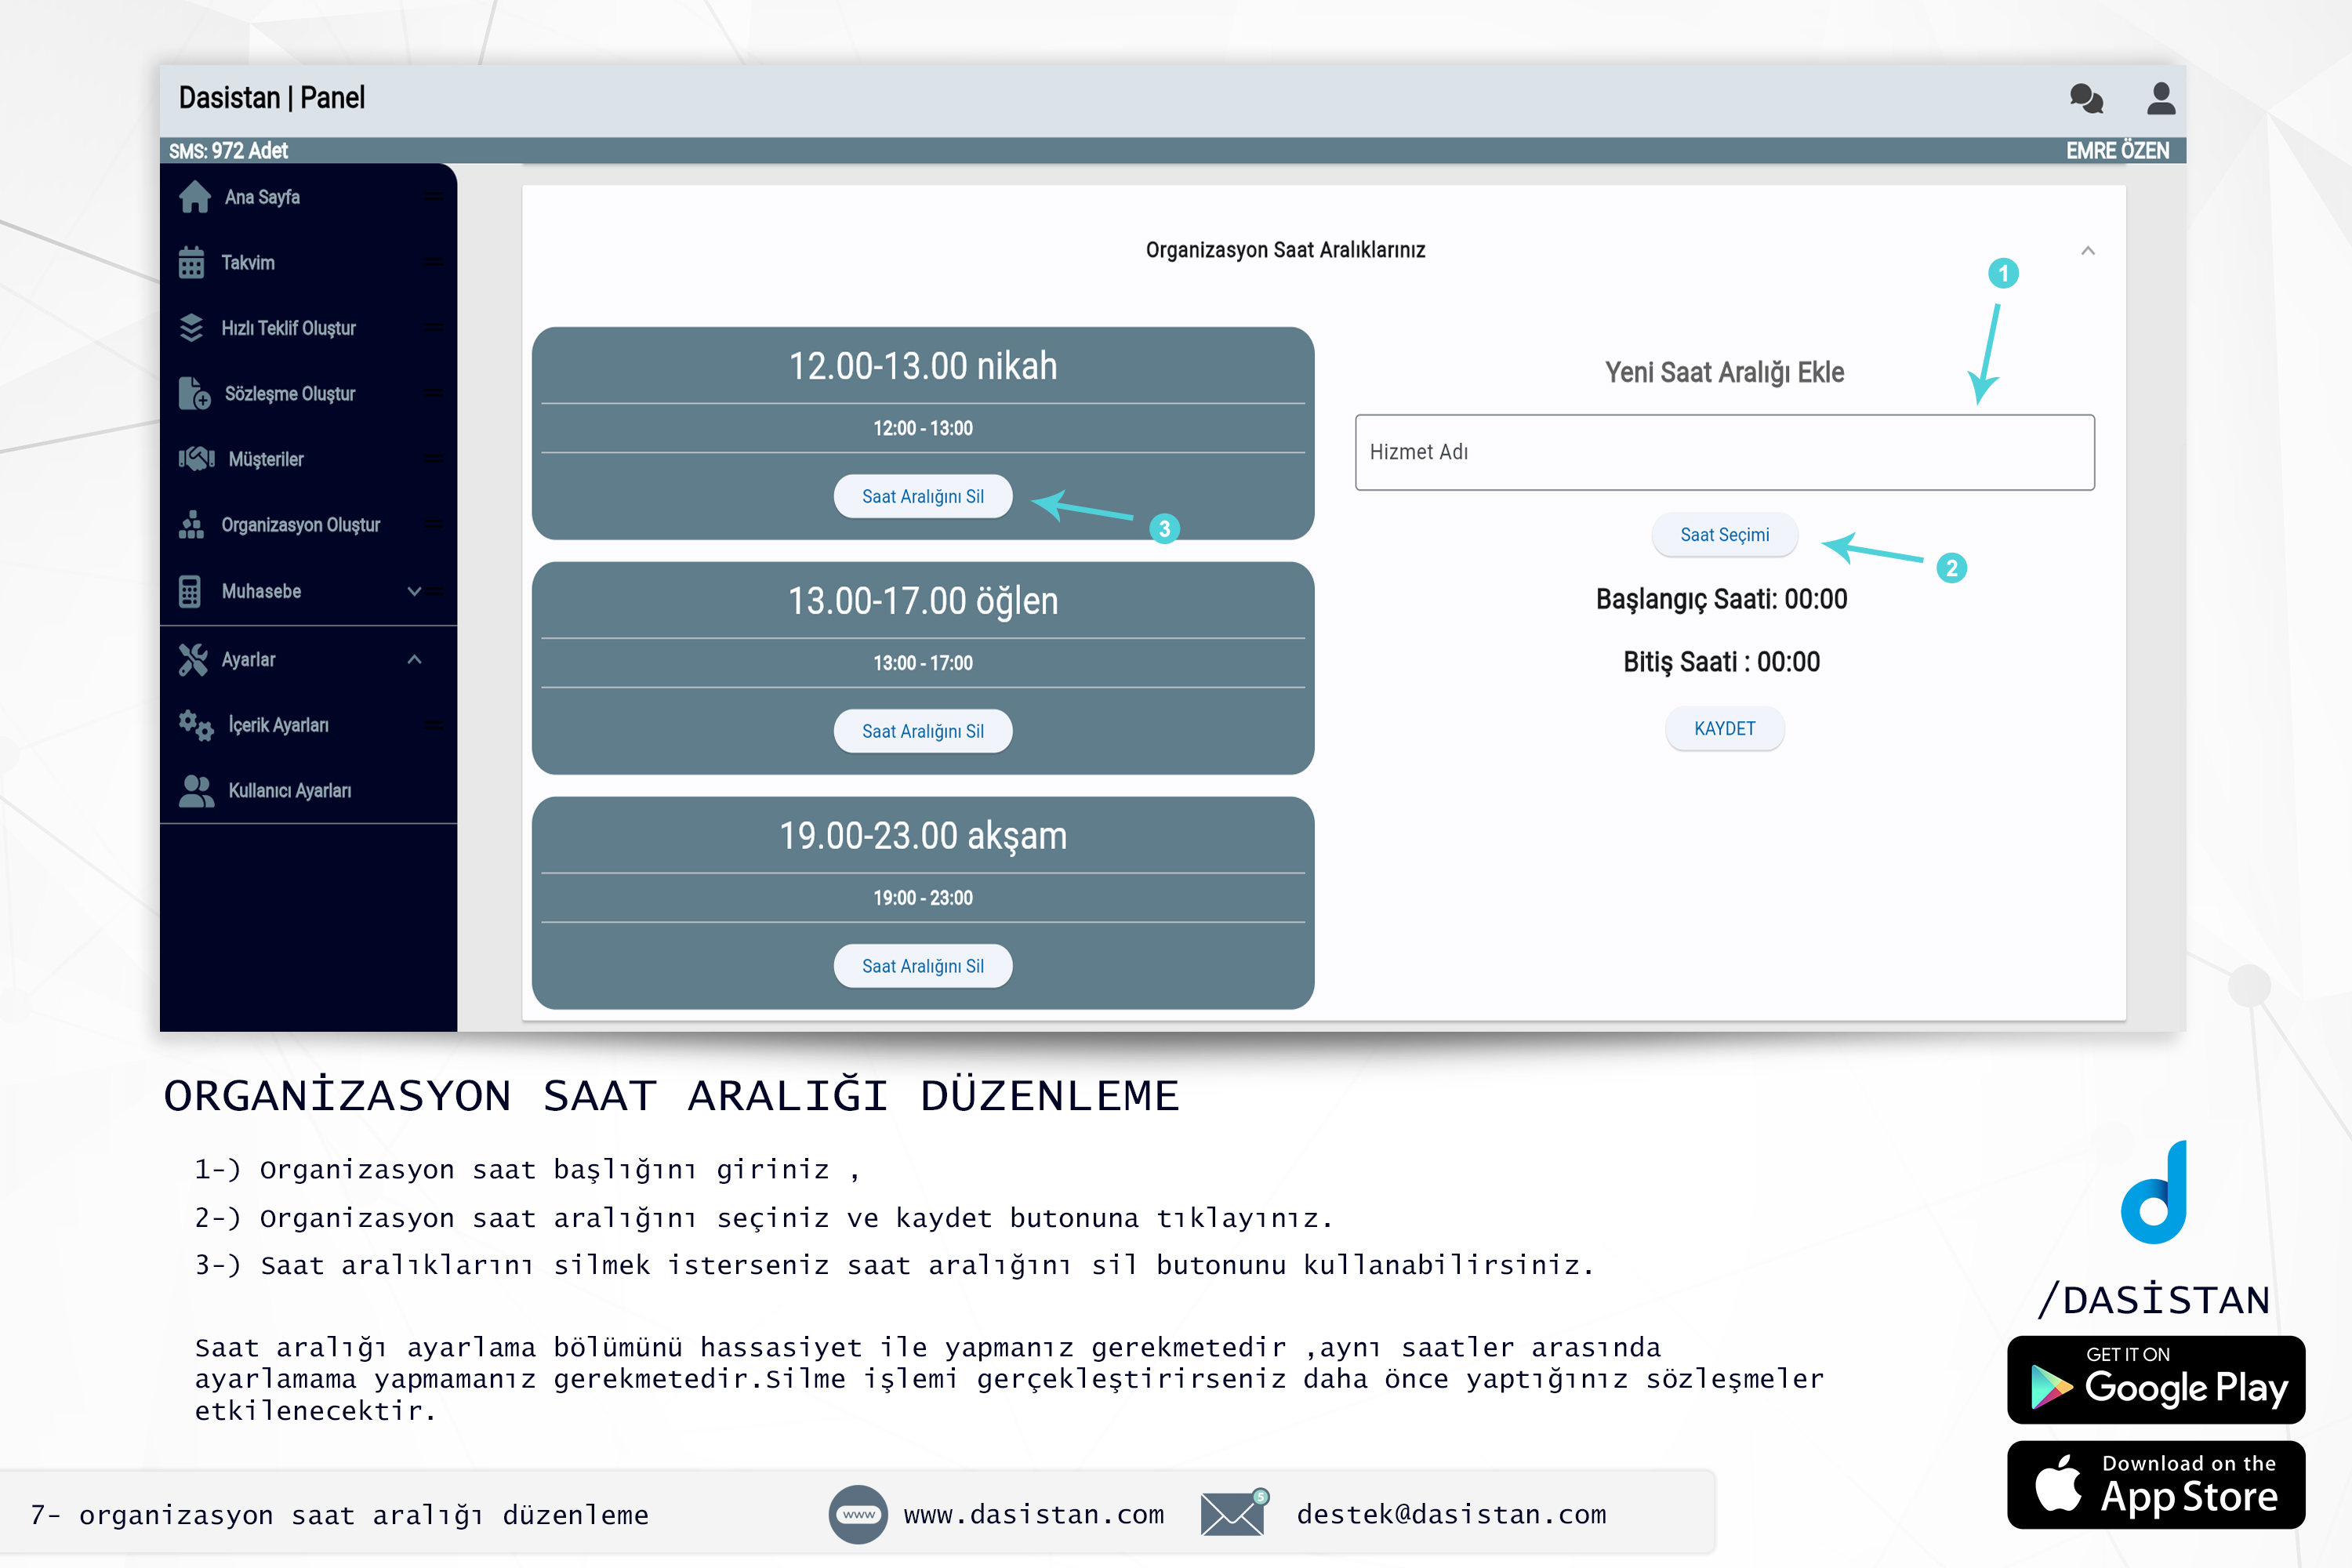
Task: Click the EMRE ÖZEN username label
Action: [x=2117, y=151]
